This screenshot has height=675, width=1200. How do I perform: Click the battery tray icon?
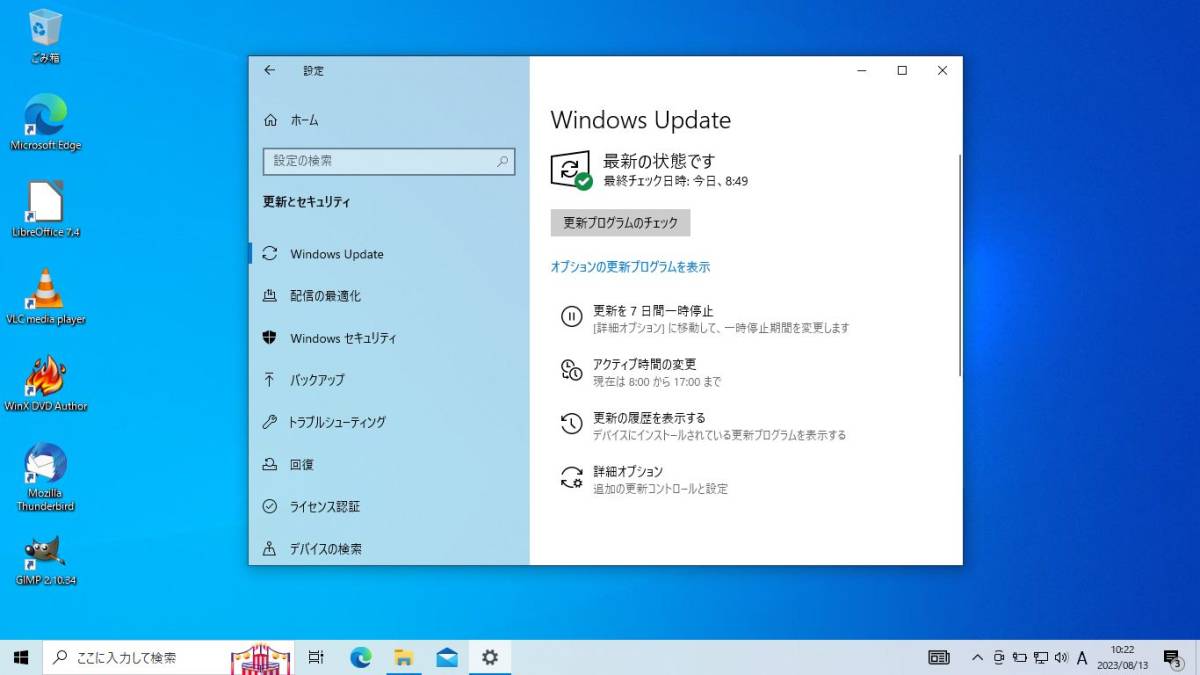(x=1019, y=657)
